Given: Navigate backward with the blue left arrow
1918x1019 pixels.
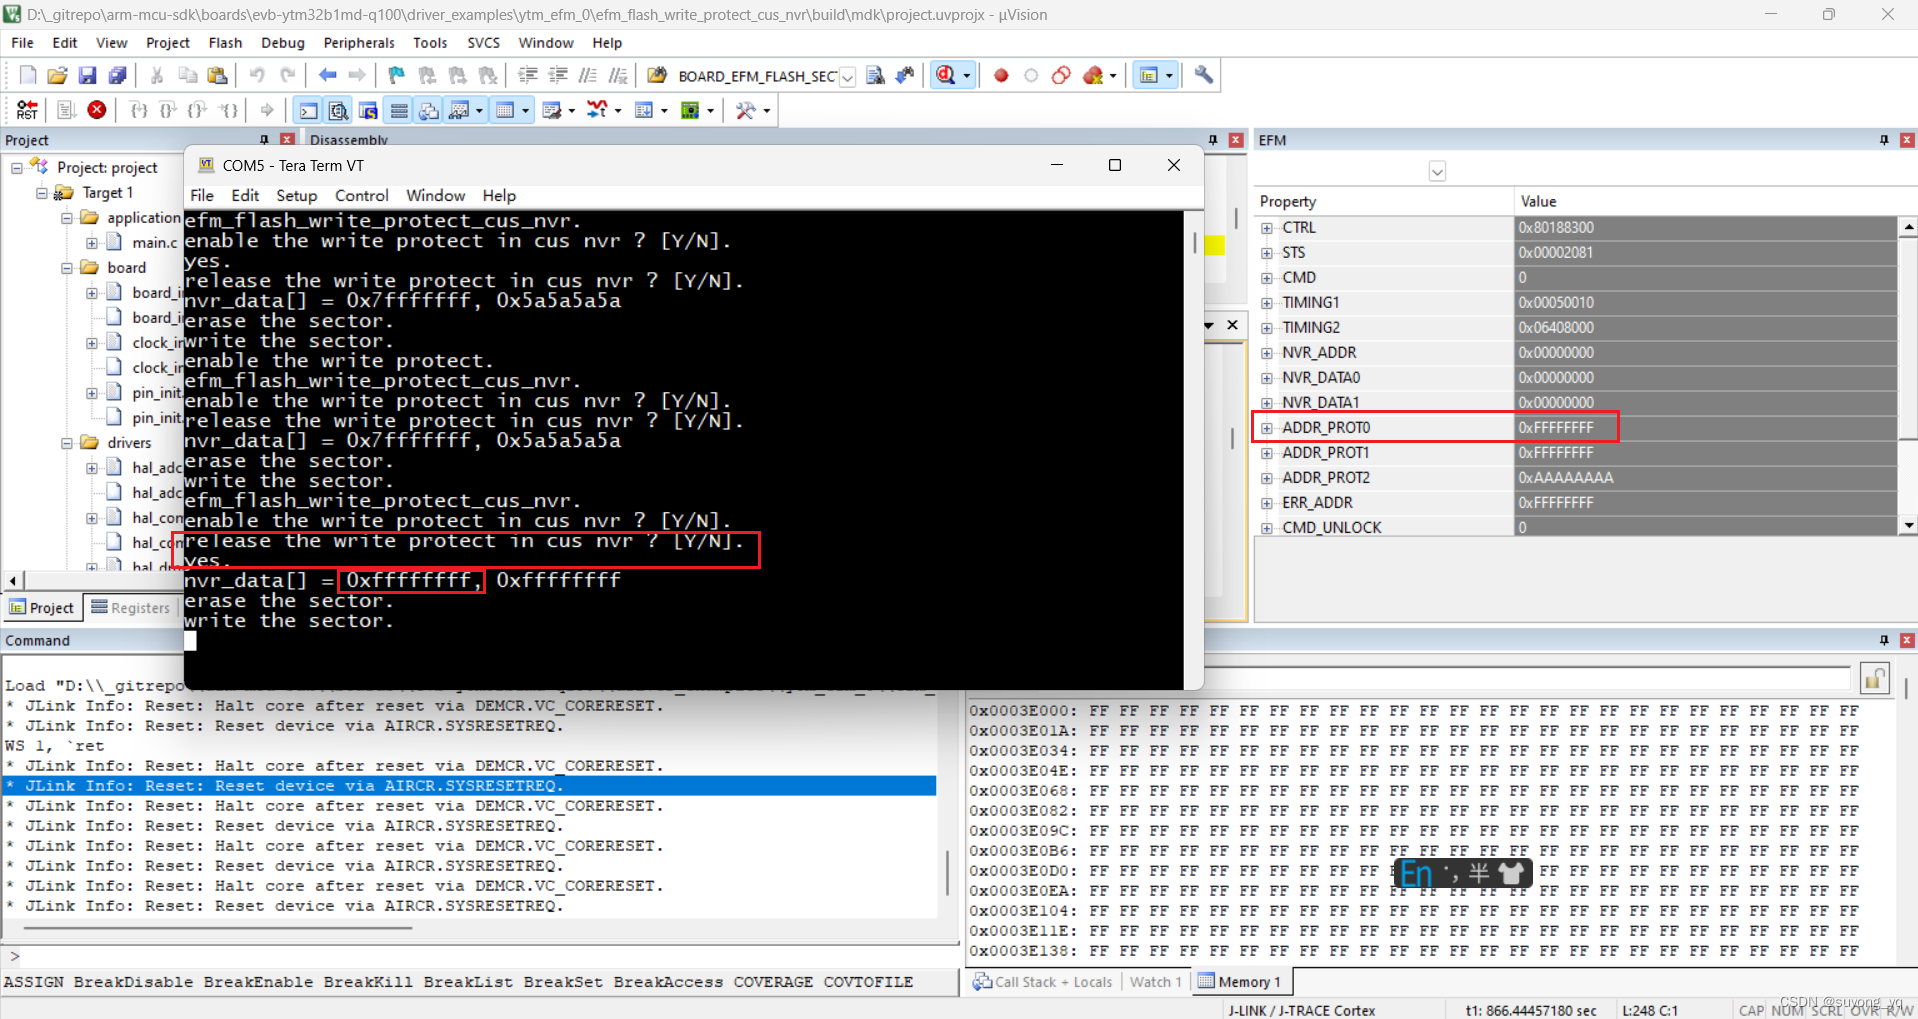Looking at the screenshot, I should point(327,75).
